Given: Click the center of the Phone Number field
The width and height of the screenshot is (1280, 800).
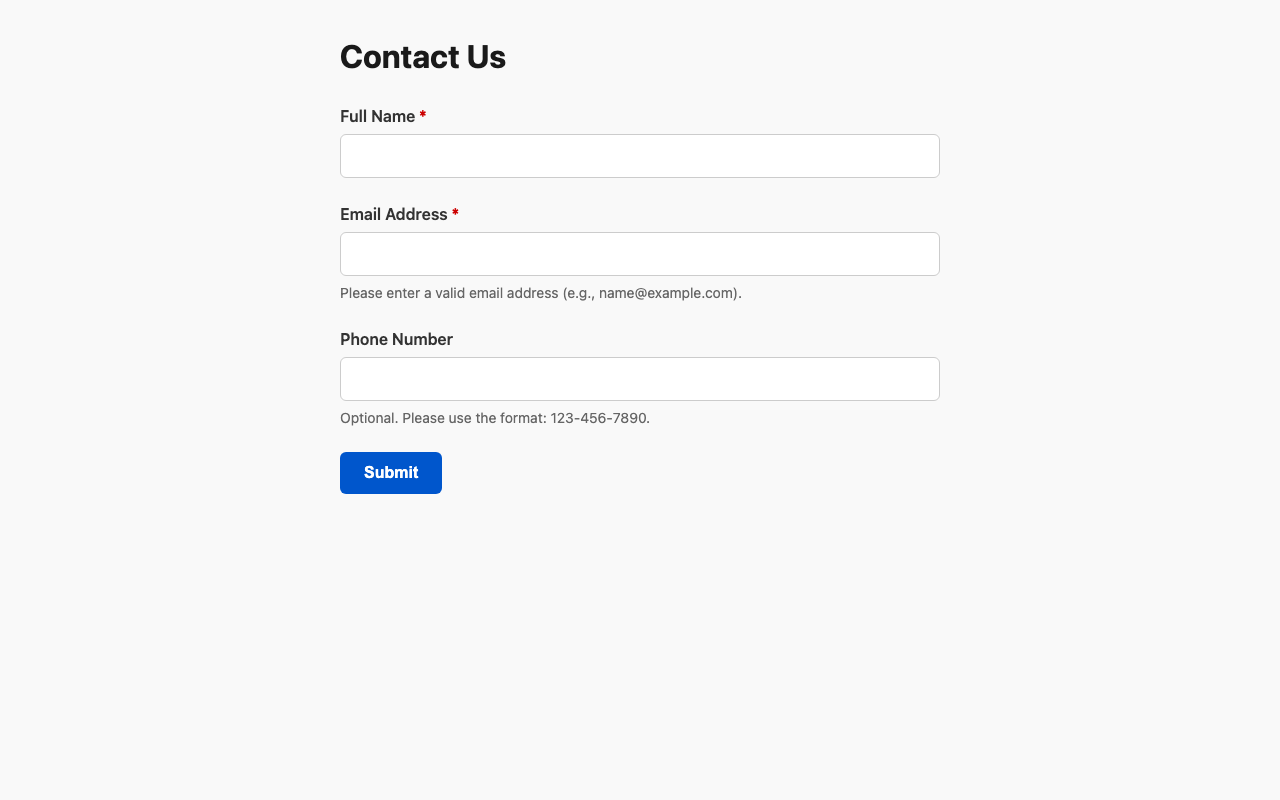Looking at the screenshot, I should point(640,379).
